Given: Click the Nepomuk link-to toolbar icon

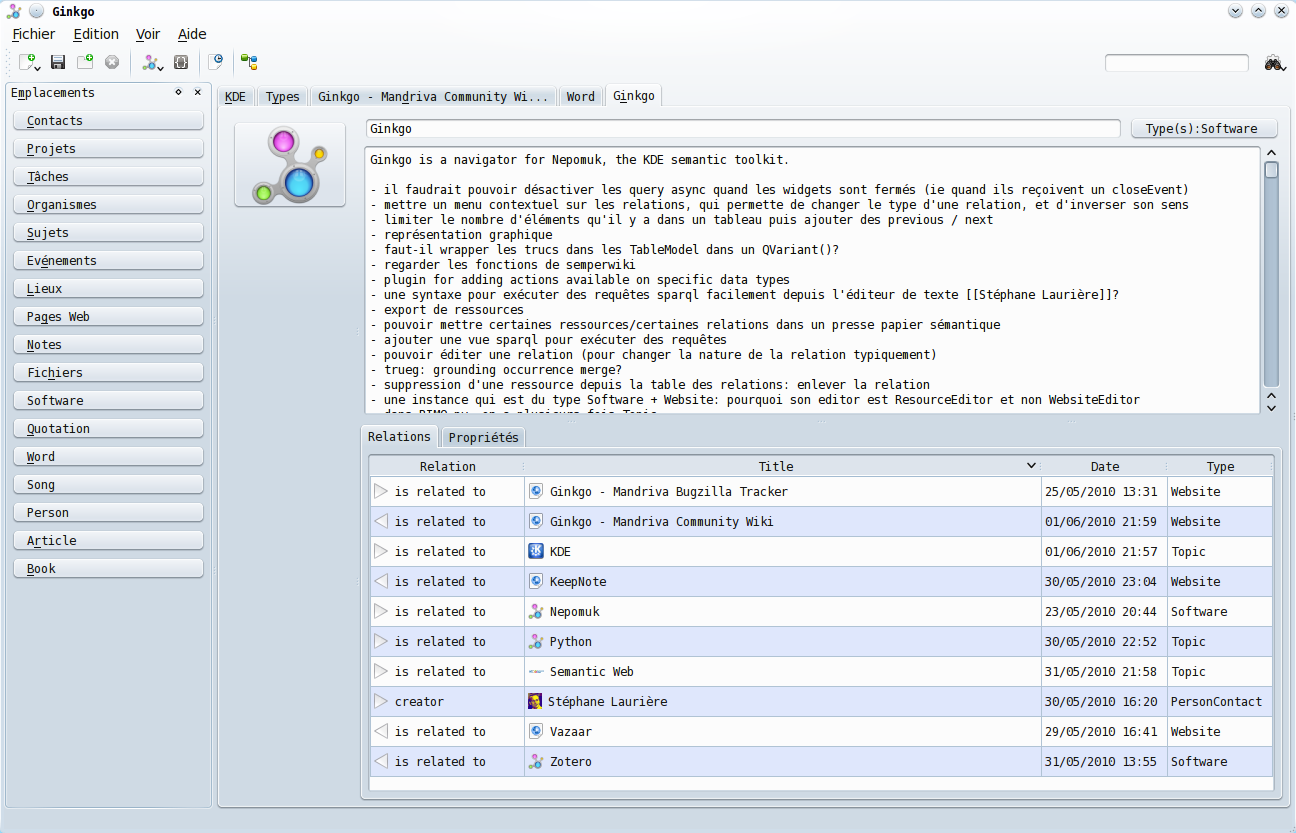Looking at the screenshot, I should tap(149, 62).
